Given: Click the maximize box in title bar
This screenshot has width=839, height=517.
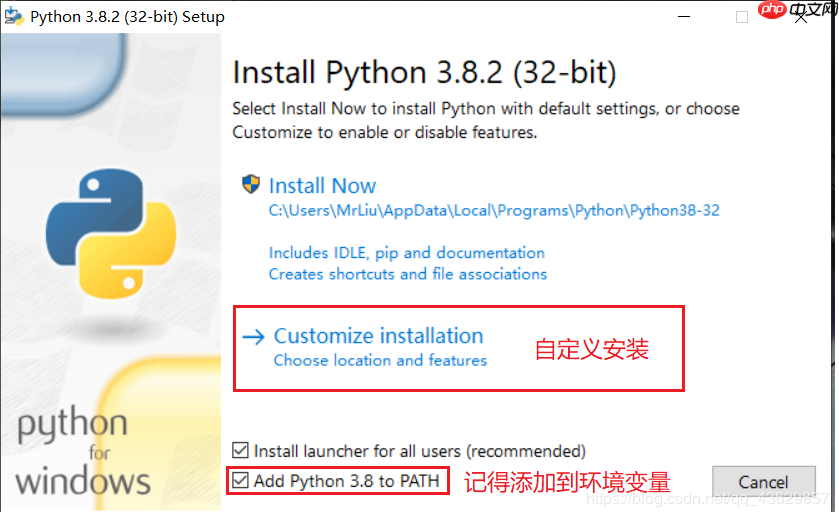Looking at the screenshot, I should point(742,17).
